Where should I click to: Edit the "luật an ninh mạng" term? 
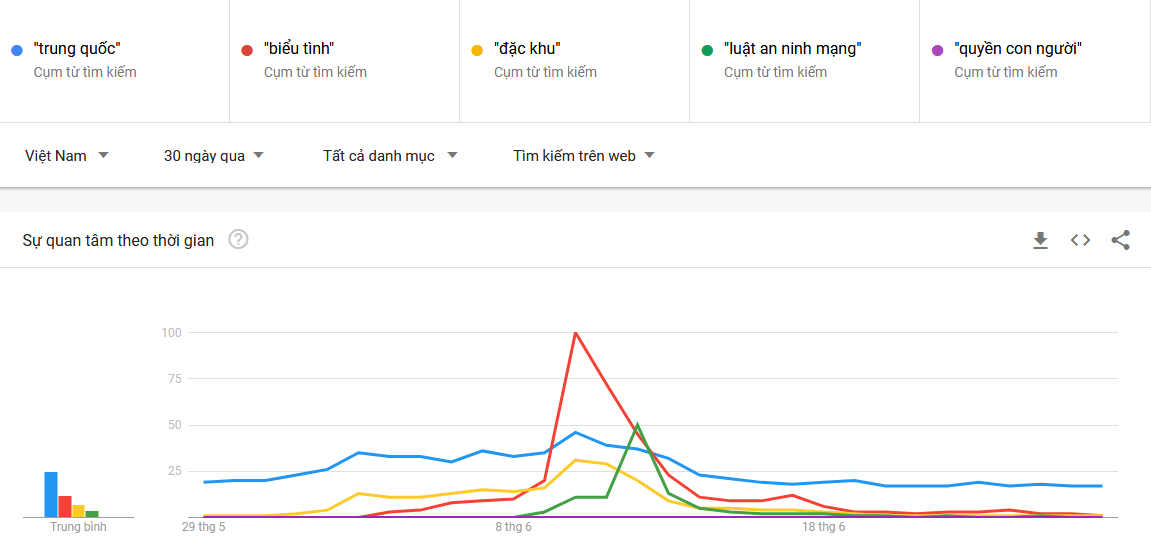[x=792, y=48]
